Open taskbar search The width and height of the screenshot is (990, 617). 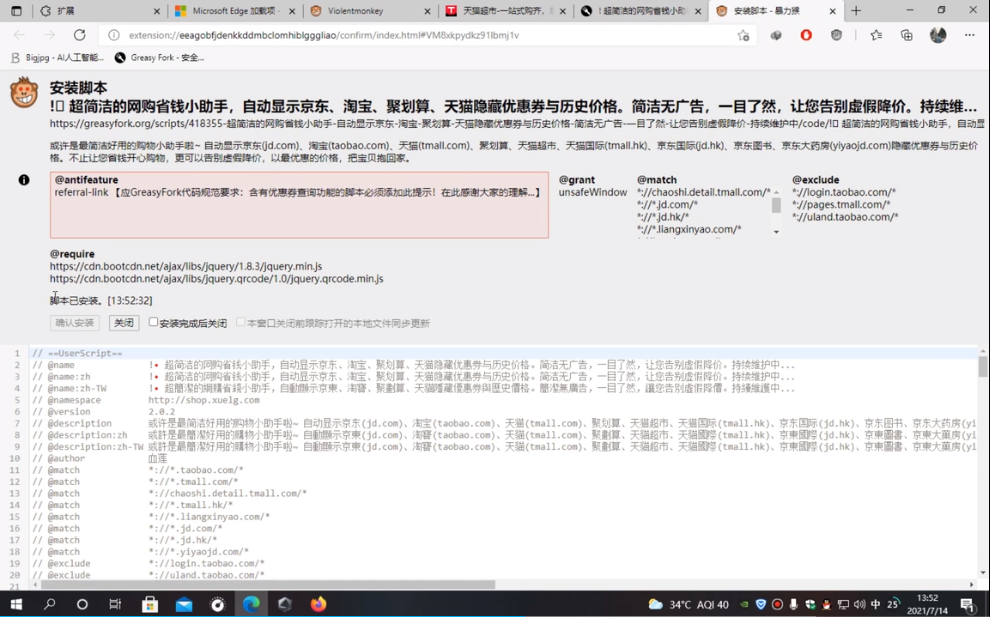pyautogui.click(x=49, y=604)
